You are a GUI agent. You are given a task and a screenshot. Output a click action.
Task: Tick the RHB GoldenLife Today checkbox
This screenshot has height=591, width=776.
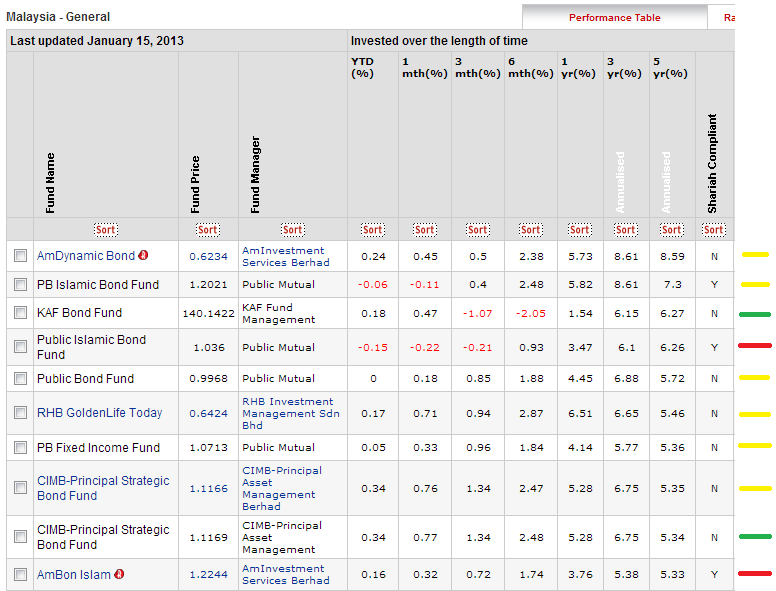point(20,413)
